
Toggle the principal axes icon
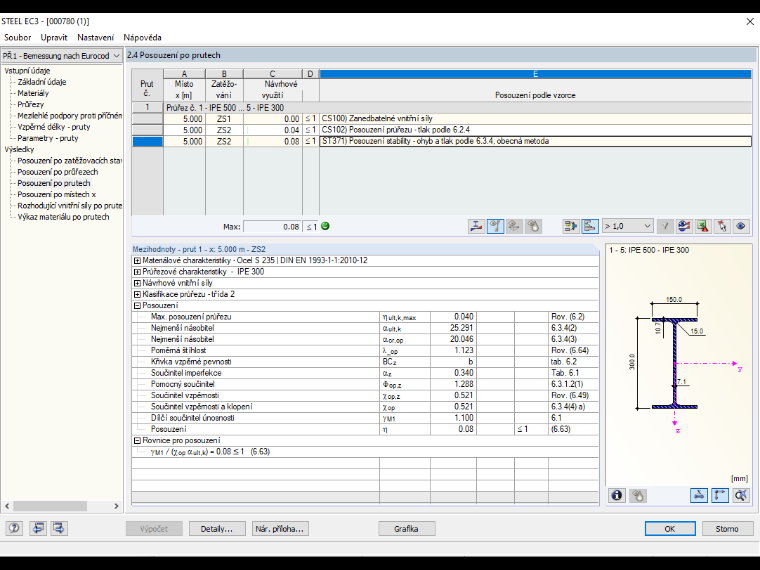tap(720, 495)
